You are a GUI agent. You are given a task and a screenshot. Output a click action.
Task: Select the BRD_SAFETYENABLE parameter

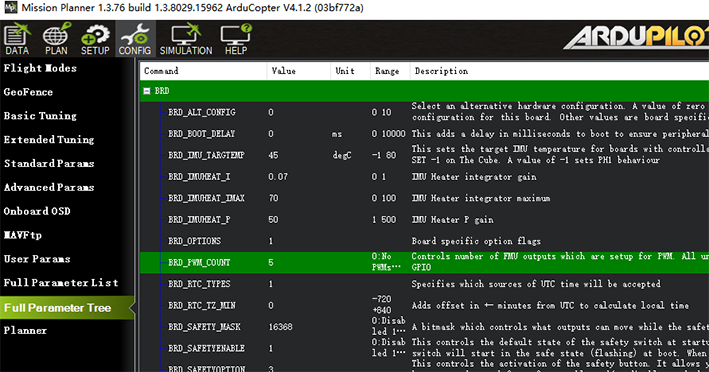[x=206, y=348]
